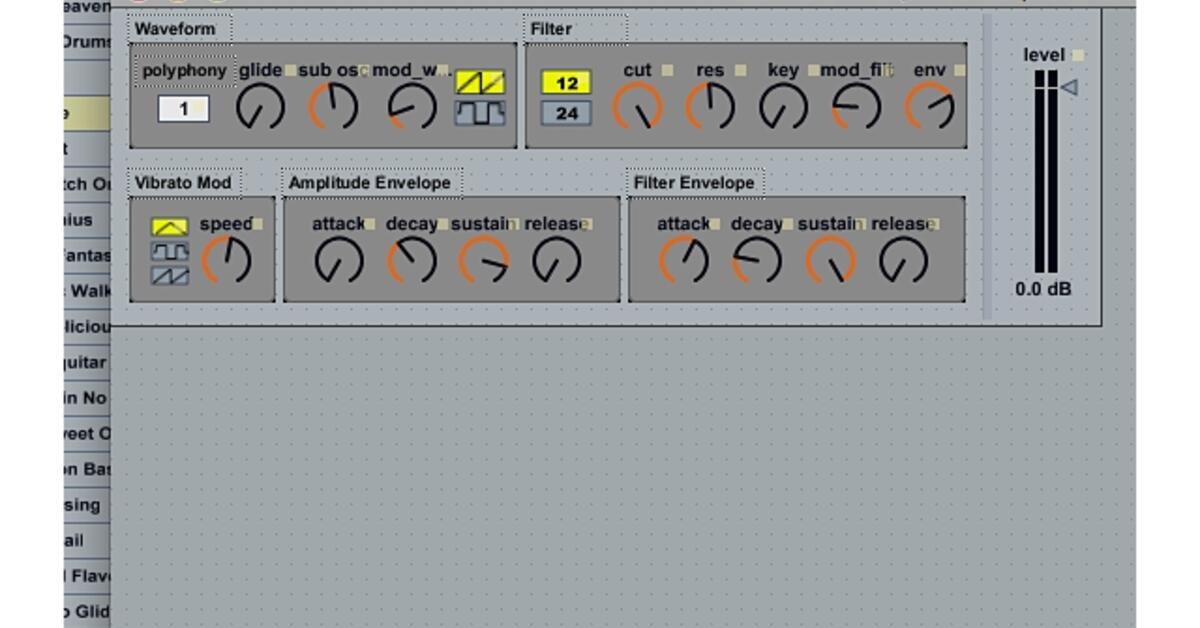The width and height of the screenshot is (1200, 628).
Task: Click the mod_filt knob
Action: tap(857, 106)
